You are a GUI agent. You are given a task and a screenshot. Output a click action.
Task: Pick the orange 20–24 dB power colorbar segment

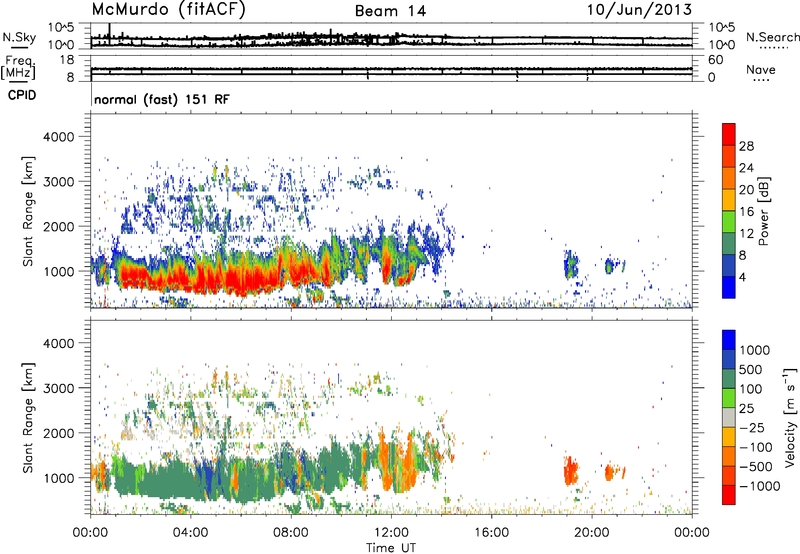pyautogui.click(x=729, y=178)
